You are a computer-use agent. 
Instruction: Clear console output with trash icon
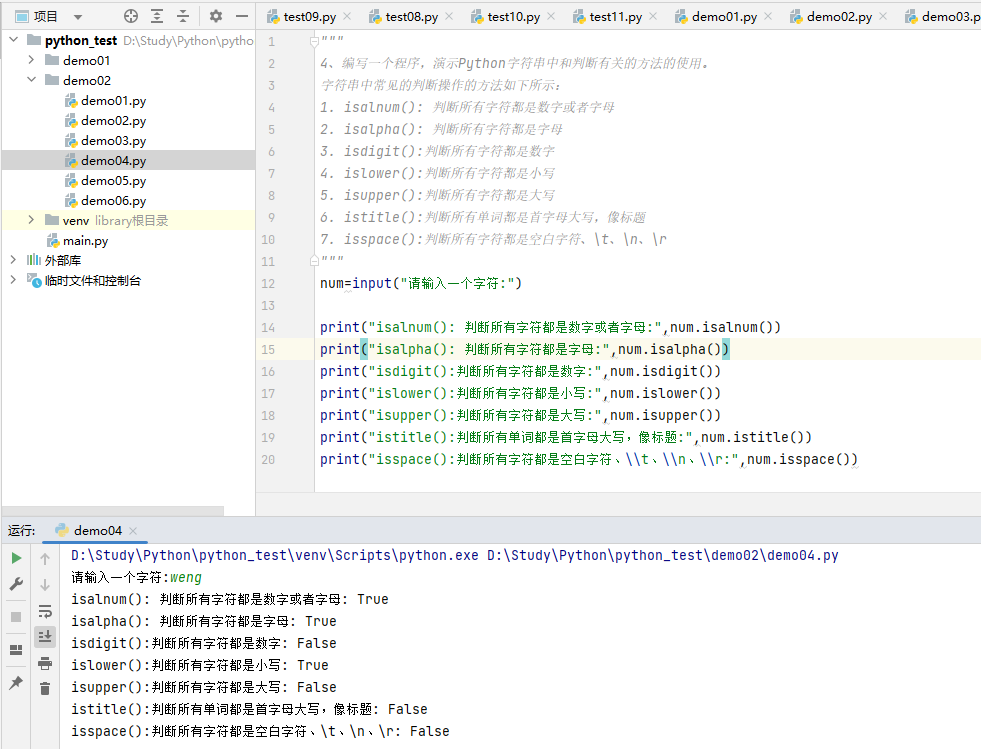pyautogui.click(x=45, y=689)
